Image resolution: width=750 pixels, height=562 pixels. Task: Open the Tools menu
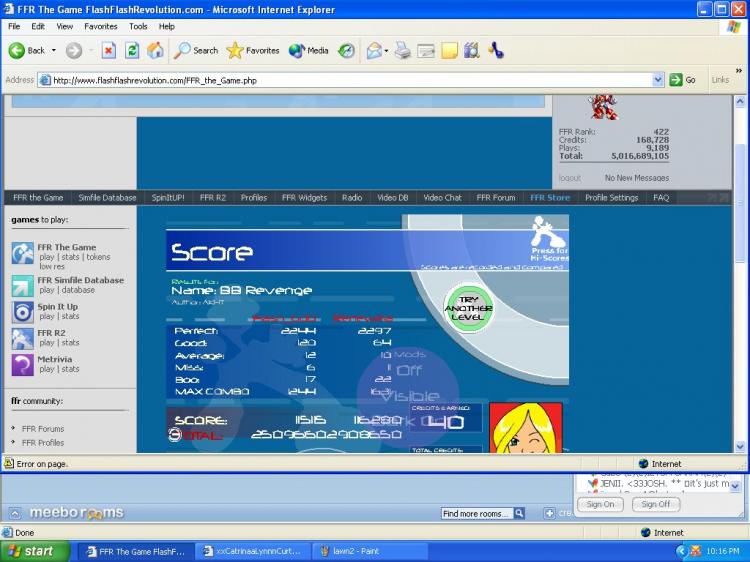click(138, 26)
